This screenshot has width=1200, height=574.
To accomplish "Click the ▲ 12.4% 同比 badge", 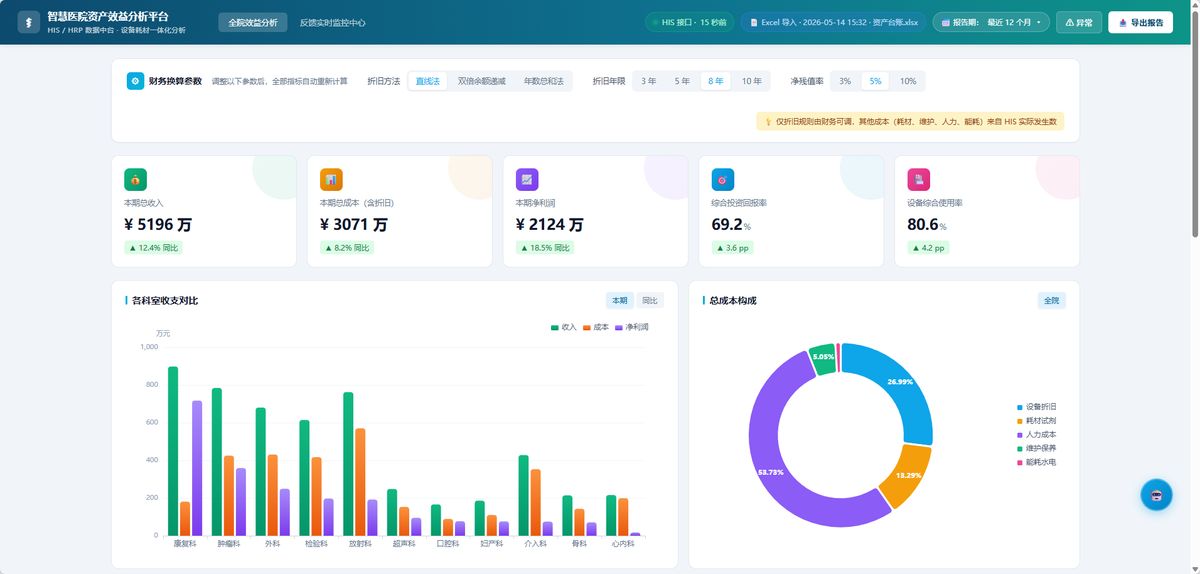I will (153, 248).
